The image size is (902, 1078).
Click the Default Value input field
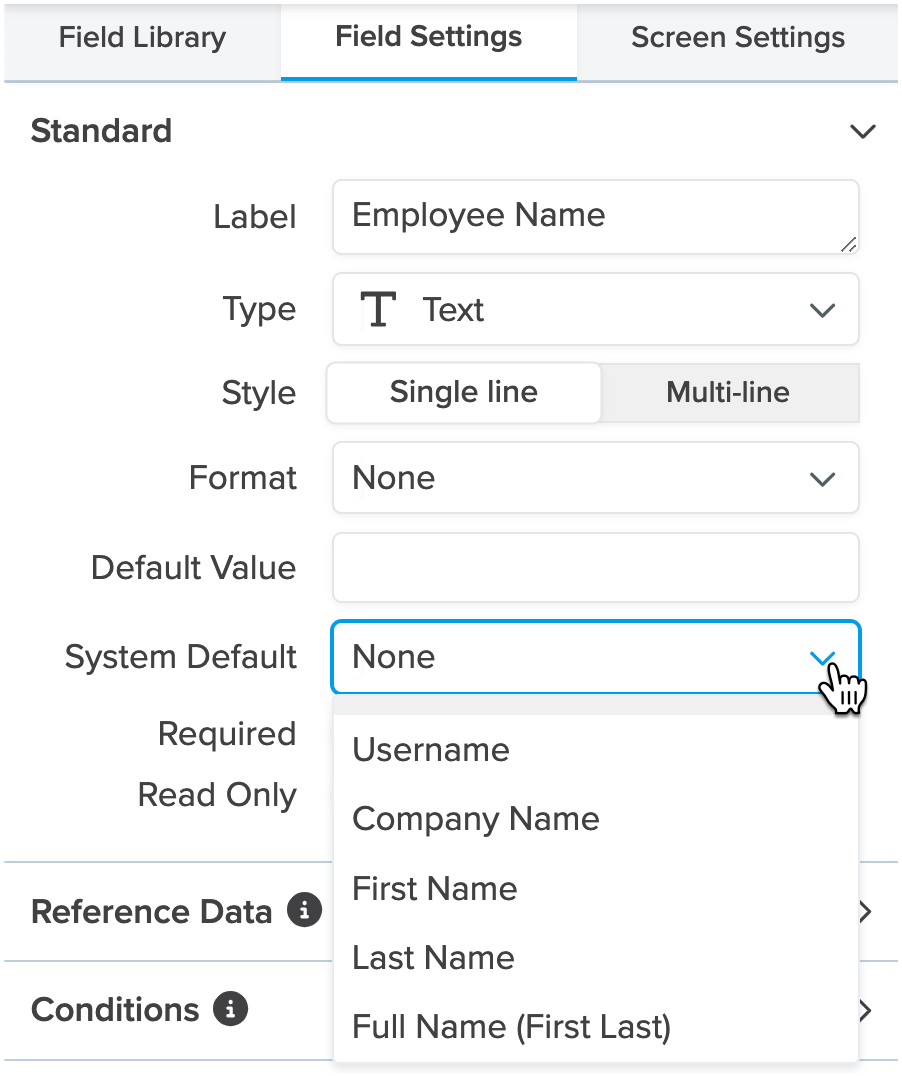tap(595, 568)
